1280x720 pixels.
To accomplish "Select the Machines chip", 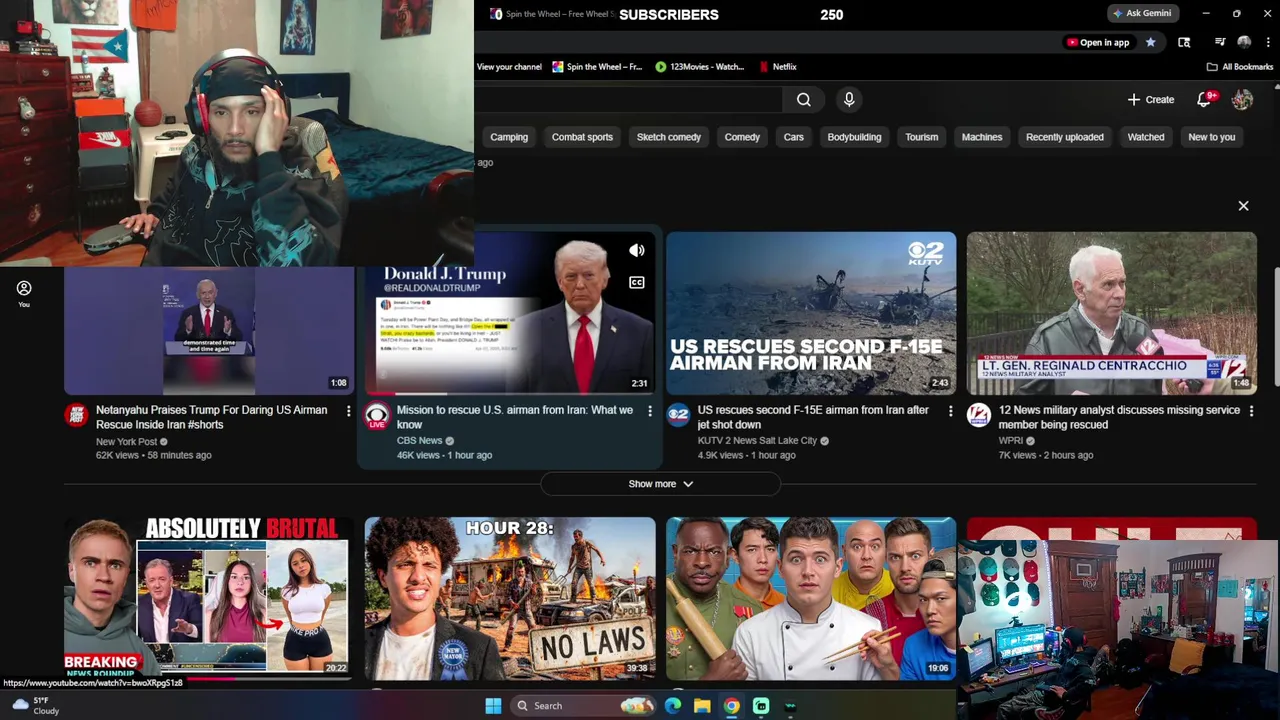I will (x=982, y=137).
